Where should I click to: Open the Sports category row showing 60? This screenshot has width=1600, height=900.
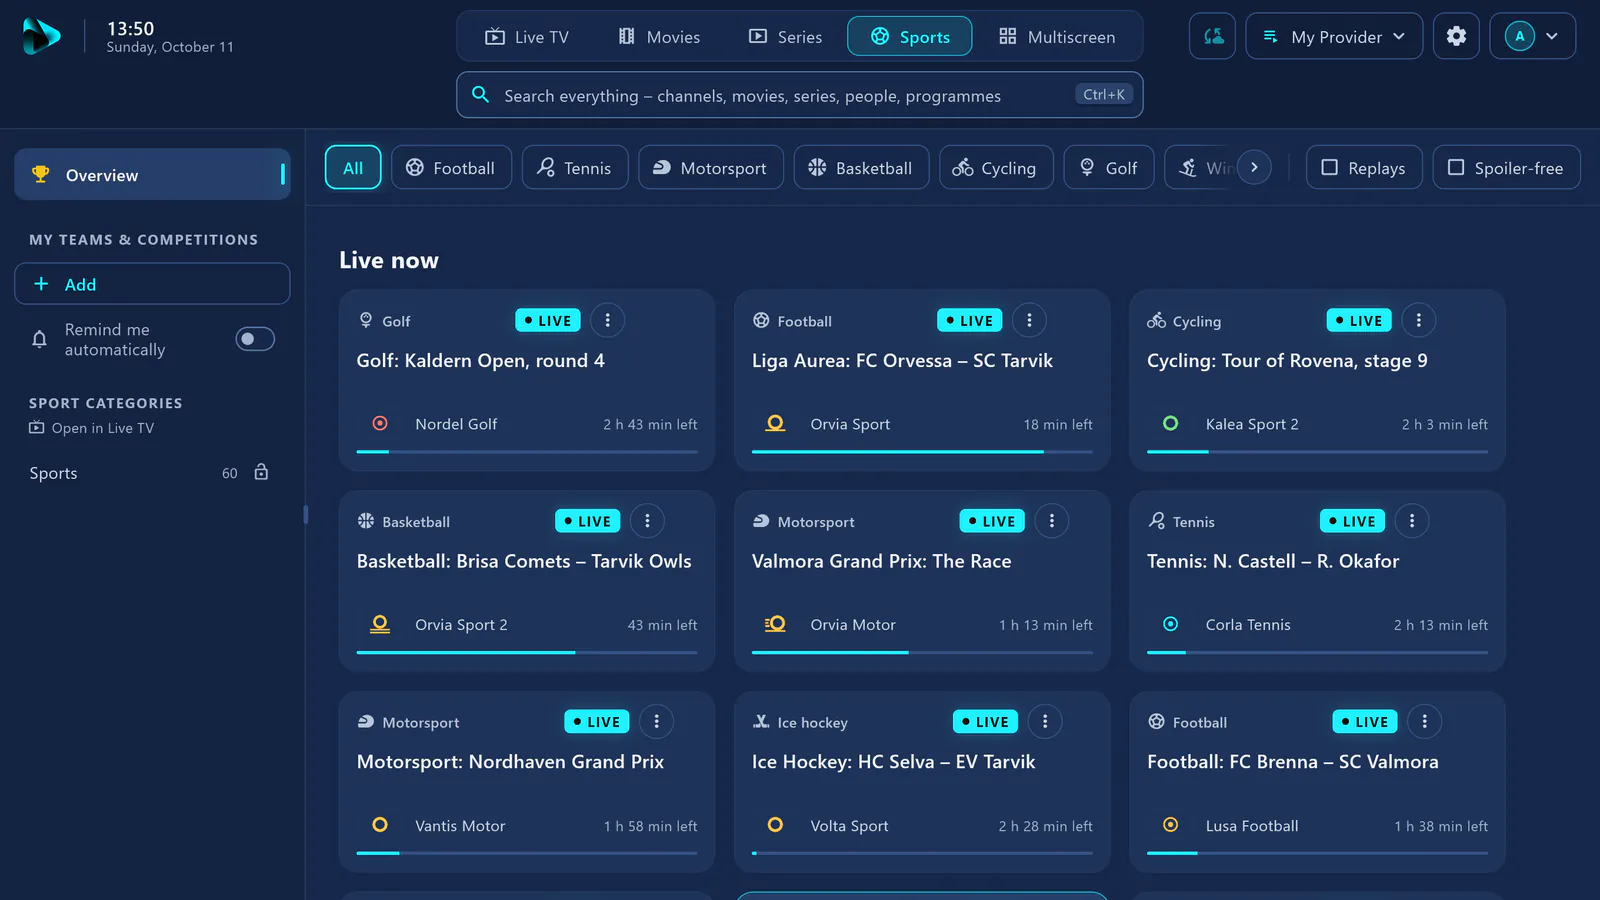coord(152,473)
